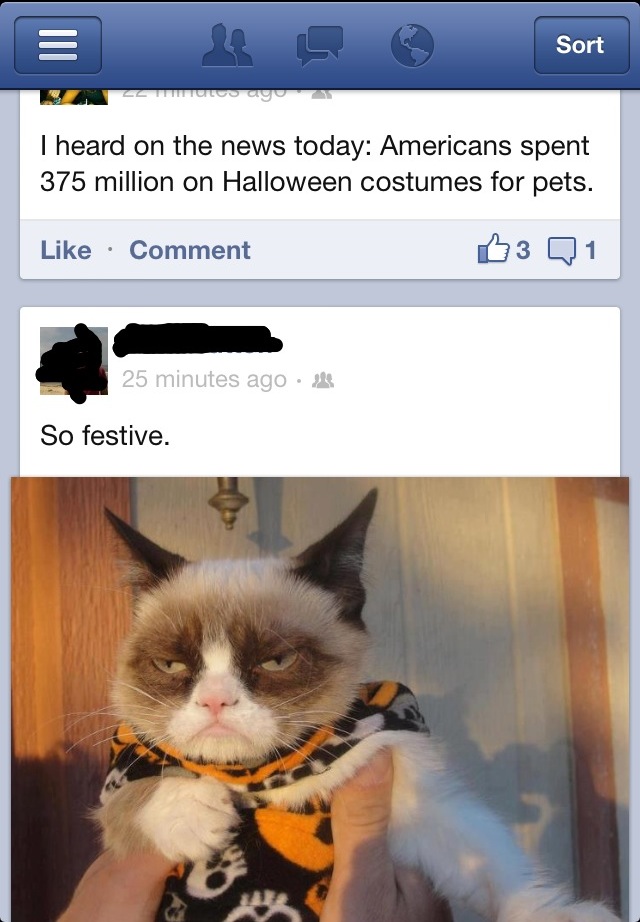Open the partially hidden top profile thumbnail

click(x=74, y=97)
